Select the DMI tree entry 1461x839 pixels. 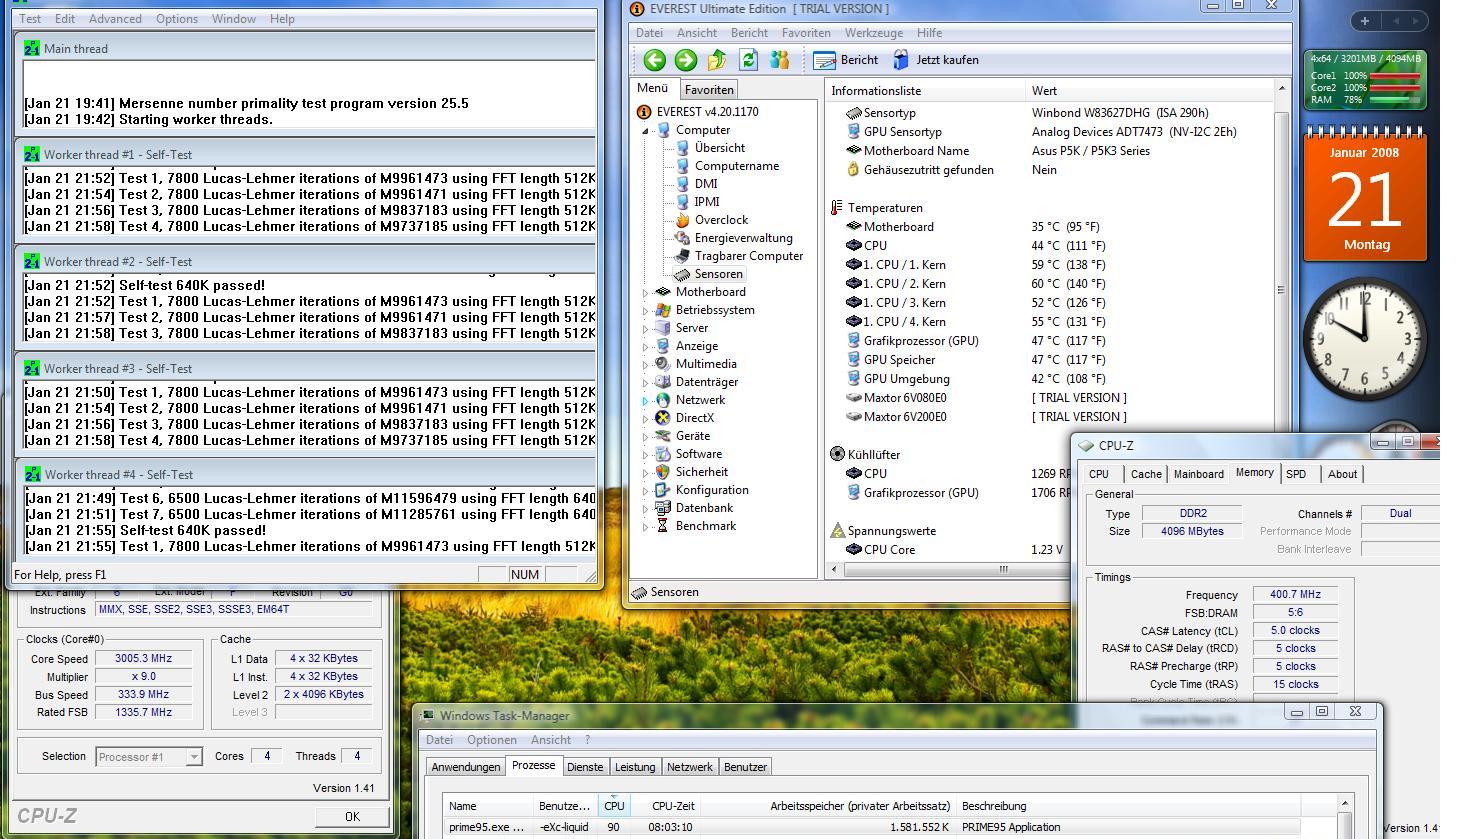706,184
